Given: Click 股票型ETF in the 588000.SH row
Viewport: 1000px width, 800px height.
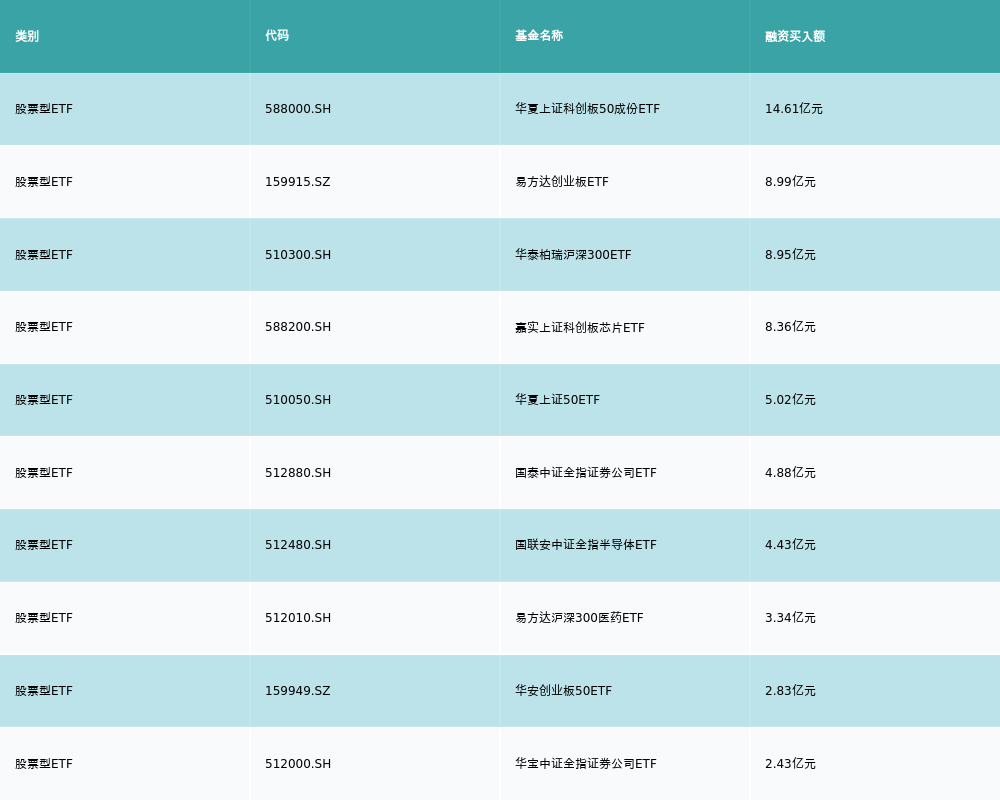Looking at the screenshot, I should click(44, 109).
